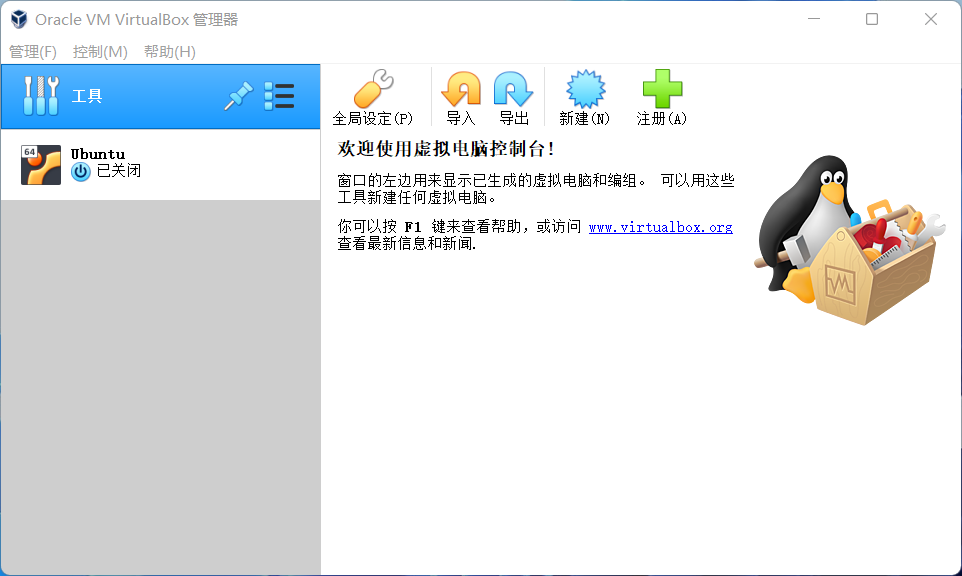Click the 导出 export appliance icon
This screenshot has height=576, width=962.
pos(513,90)
